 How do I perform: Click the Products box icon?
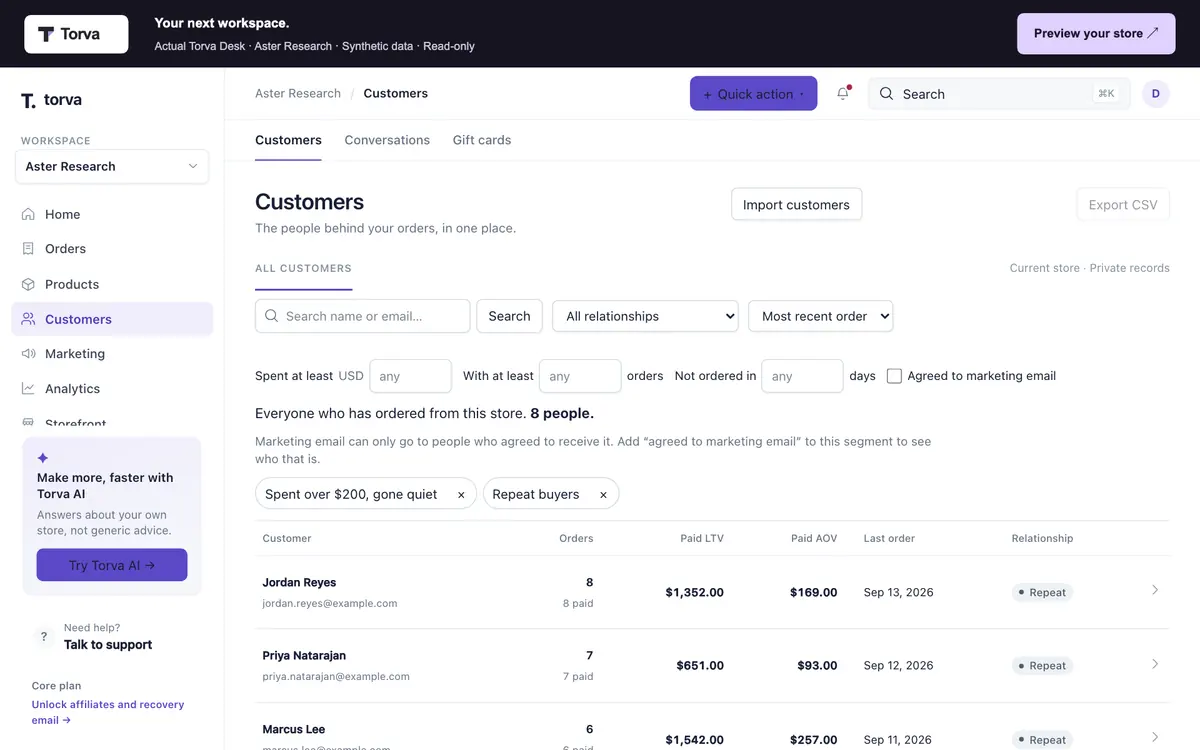pyautogui.click(x=28, y=284)
